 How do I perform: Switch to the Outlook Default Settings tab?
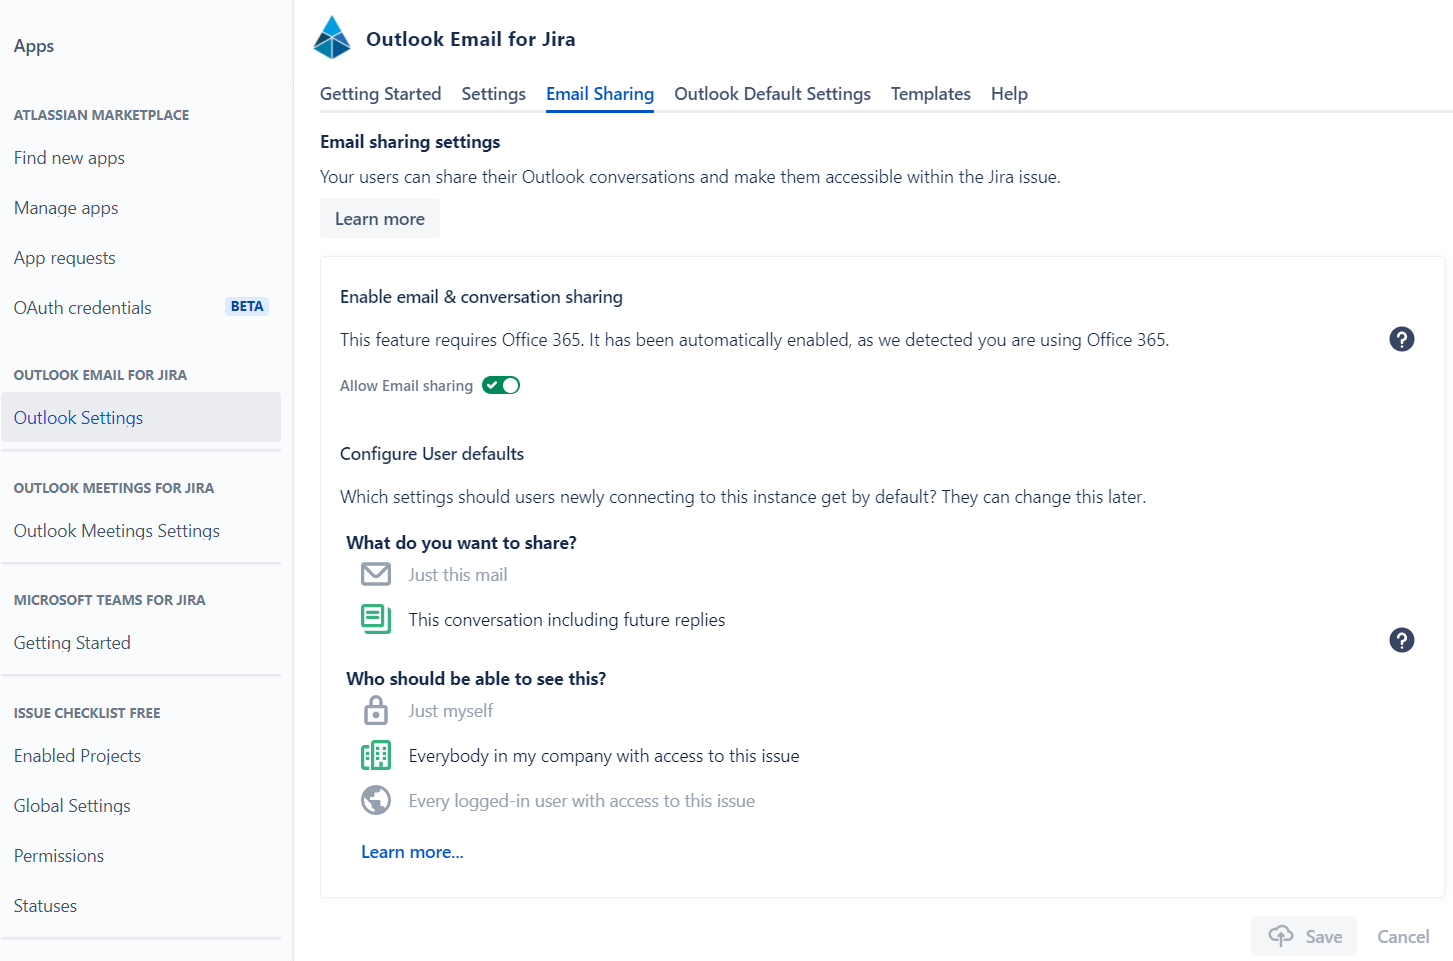pos(771,93)
